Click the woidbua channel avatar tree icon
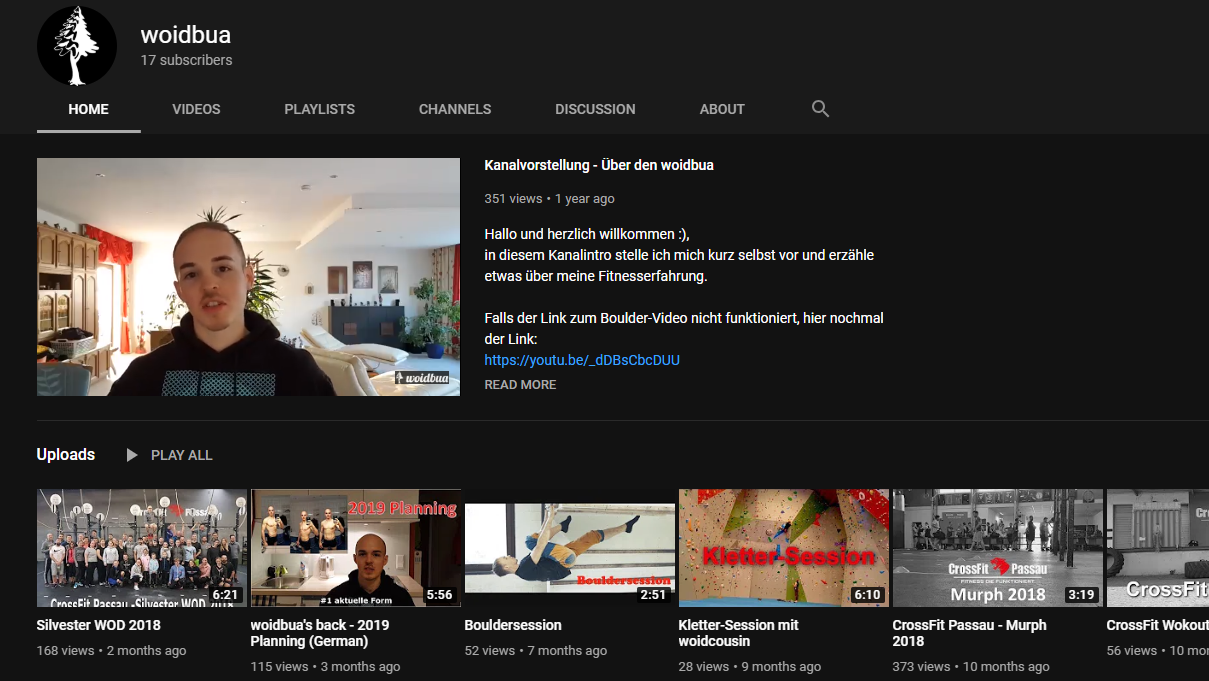The image size is (1209, 681). coord(77,45)
